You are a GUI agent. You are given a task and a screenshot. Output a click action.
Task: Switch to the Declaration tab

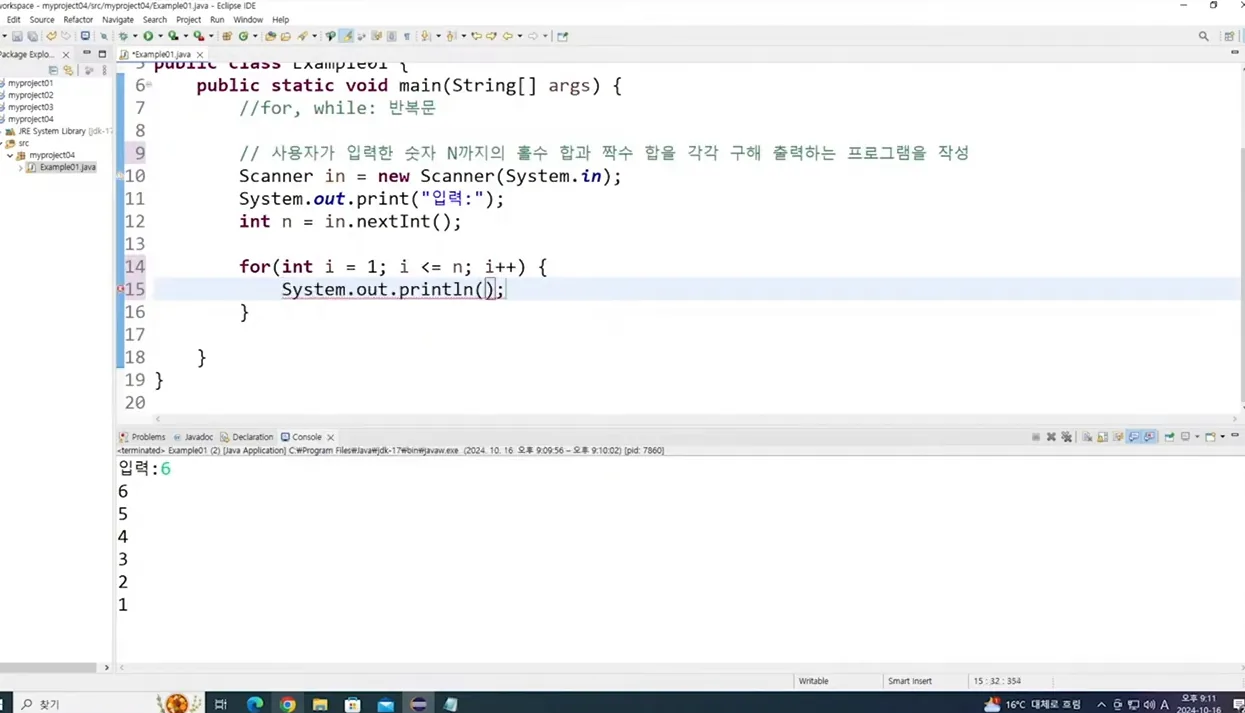(x=247, y=437)
